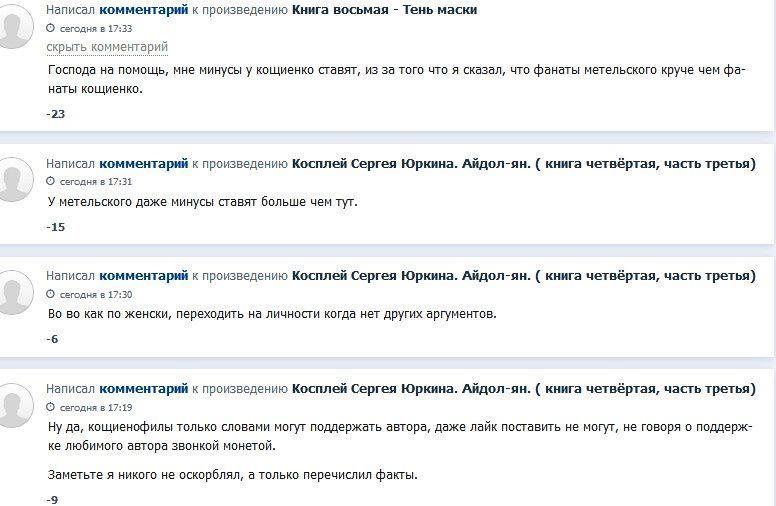
Task: Click the -15 rating score
Action: pyautogui.click(x=55, y=227)
